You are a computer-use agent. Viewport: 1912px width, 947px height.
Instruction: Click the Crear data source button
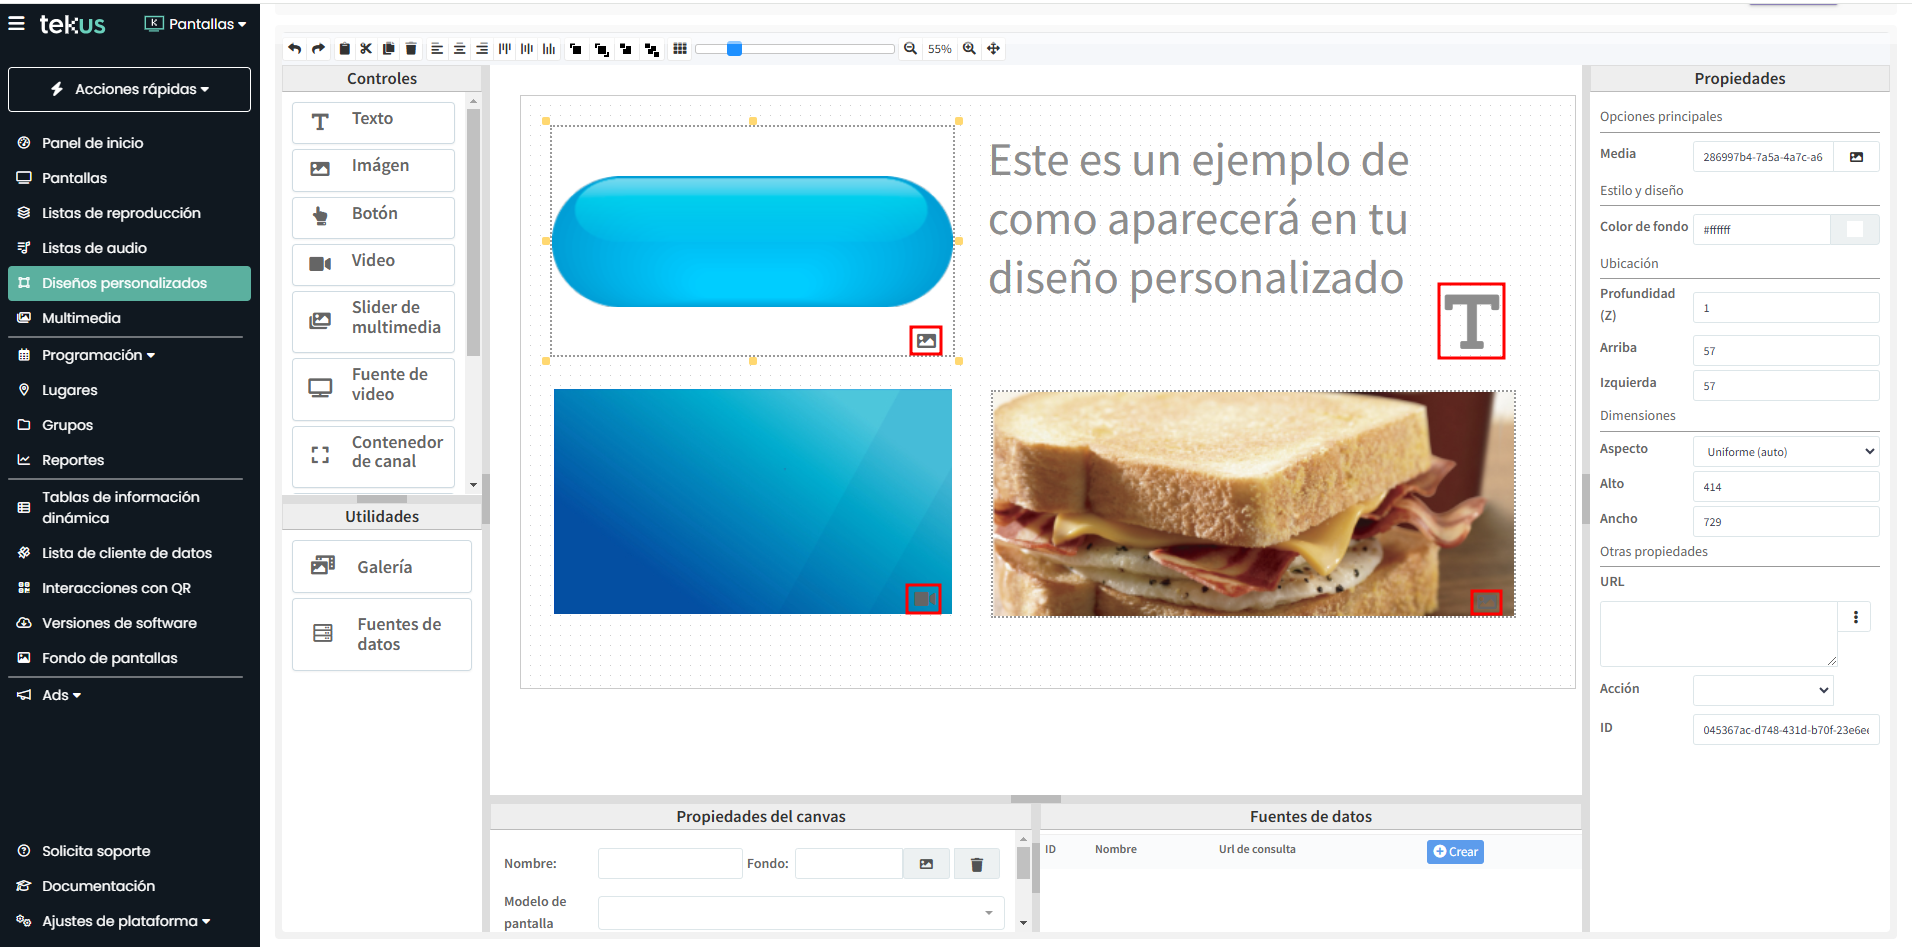tap(1454, 852)
